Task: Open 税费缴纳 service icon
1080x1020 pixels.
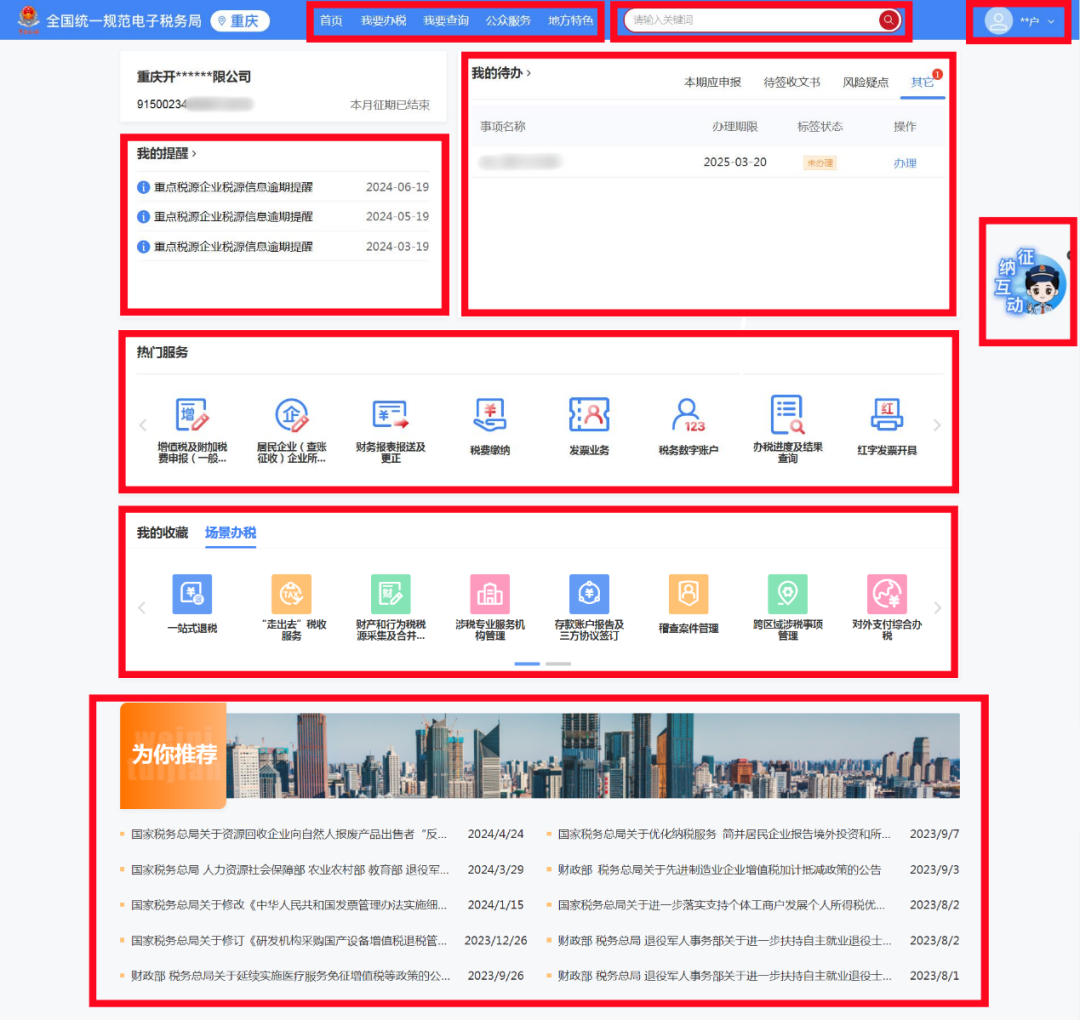Action: (490, 415)
